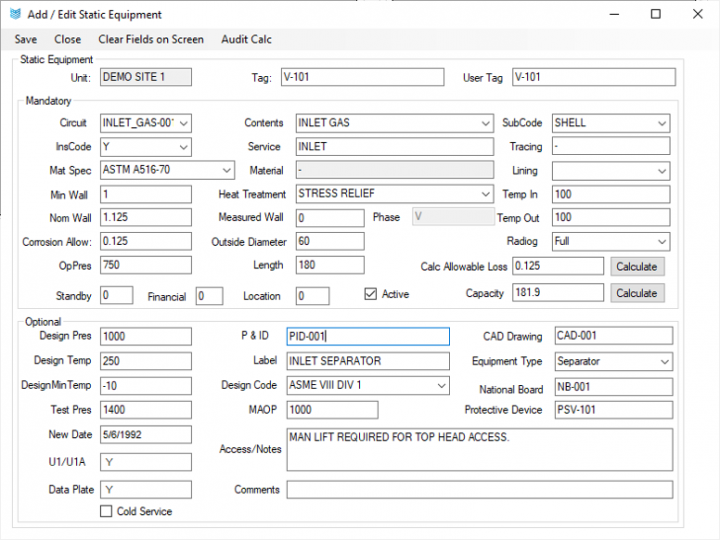
Task: Calculate the Capacity value
Action: point(637,293)
